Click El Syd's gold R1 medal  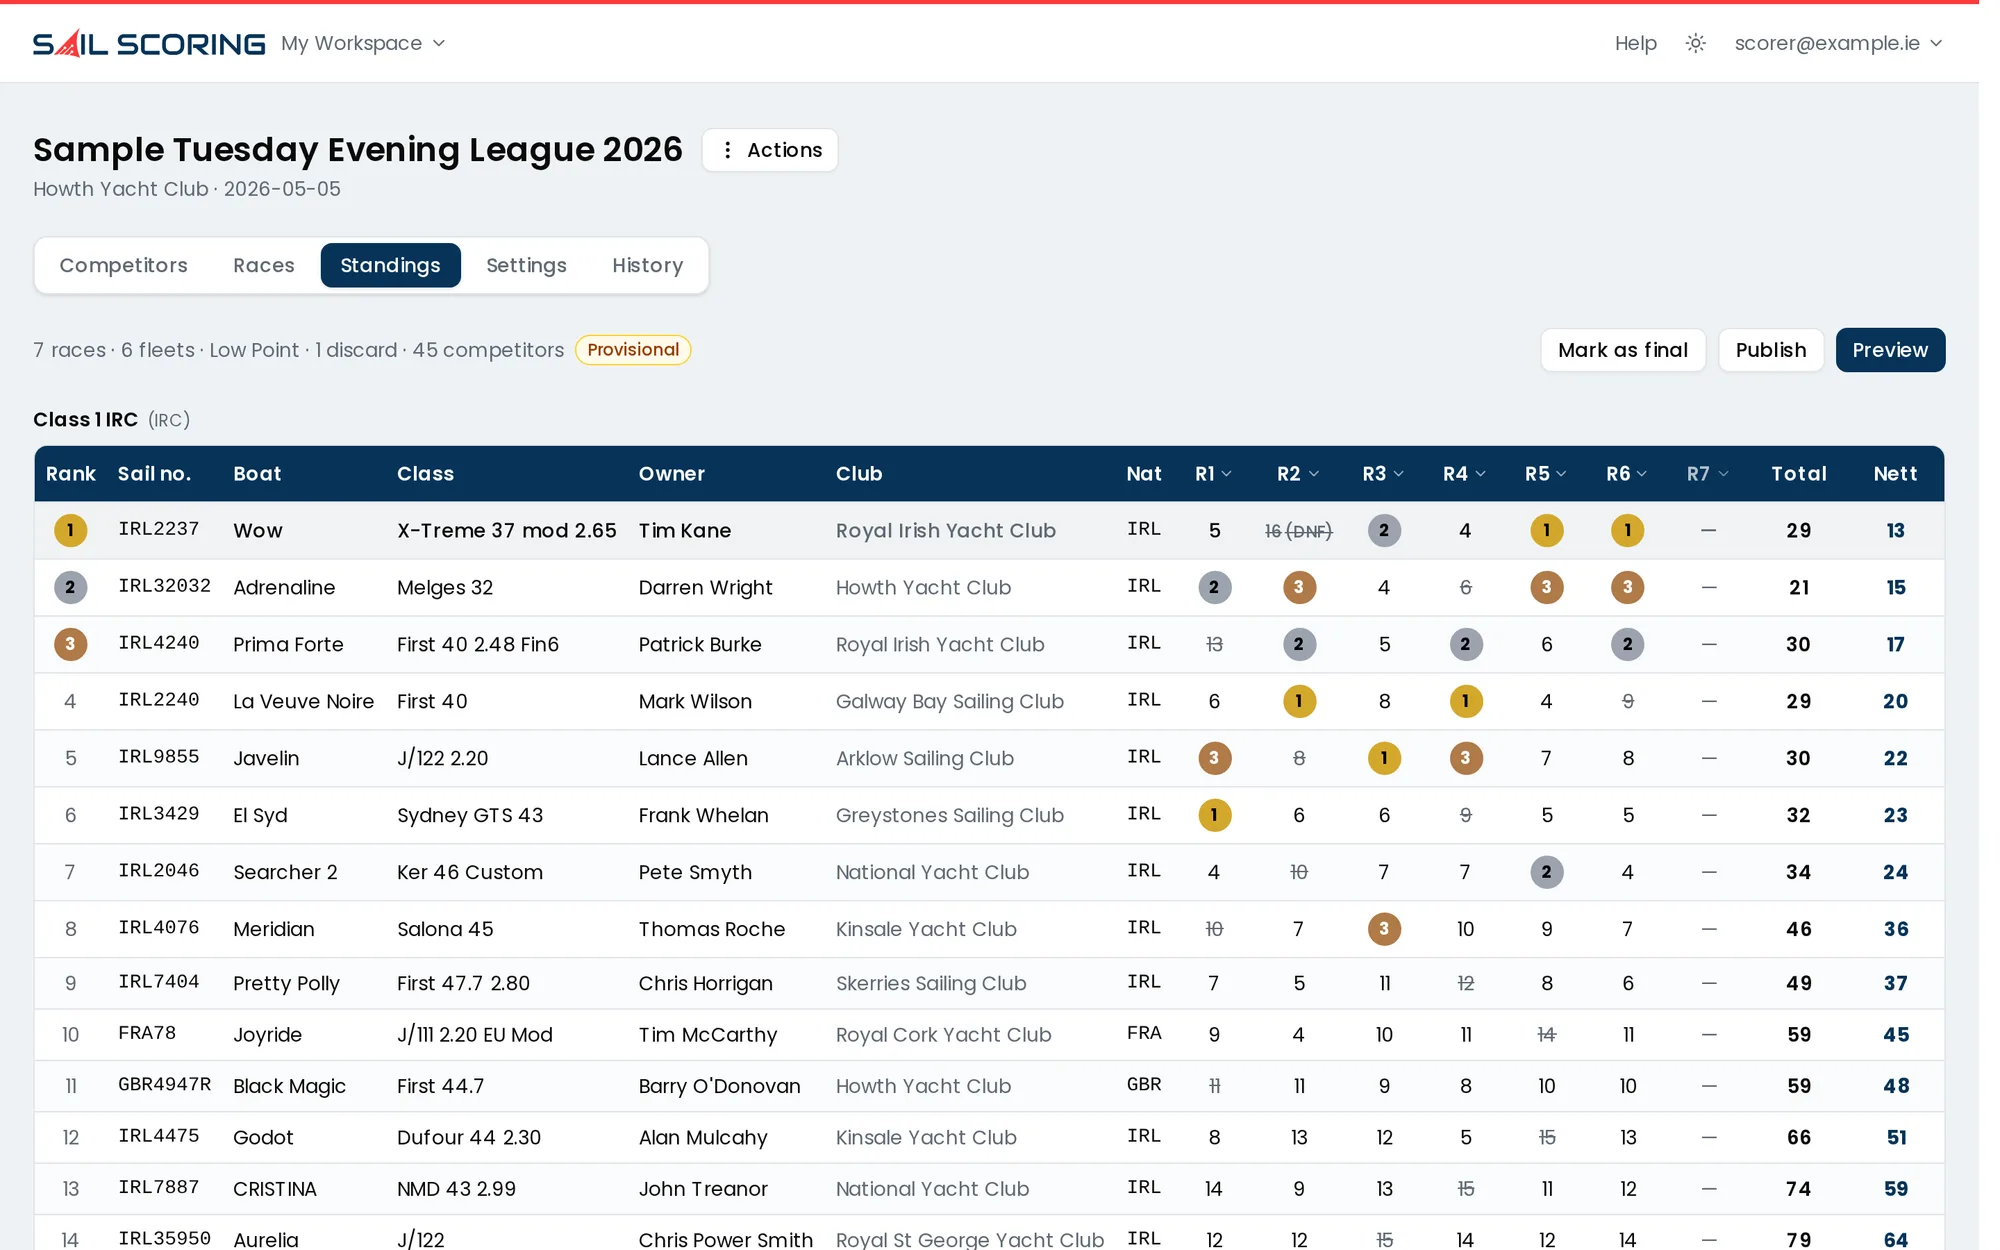point(1214,815)
